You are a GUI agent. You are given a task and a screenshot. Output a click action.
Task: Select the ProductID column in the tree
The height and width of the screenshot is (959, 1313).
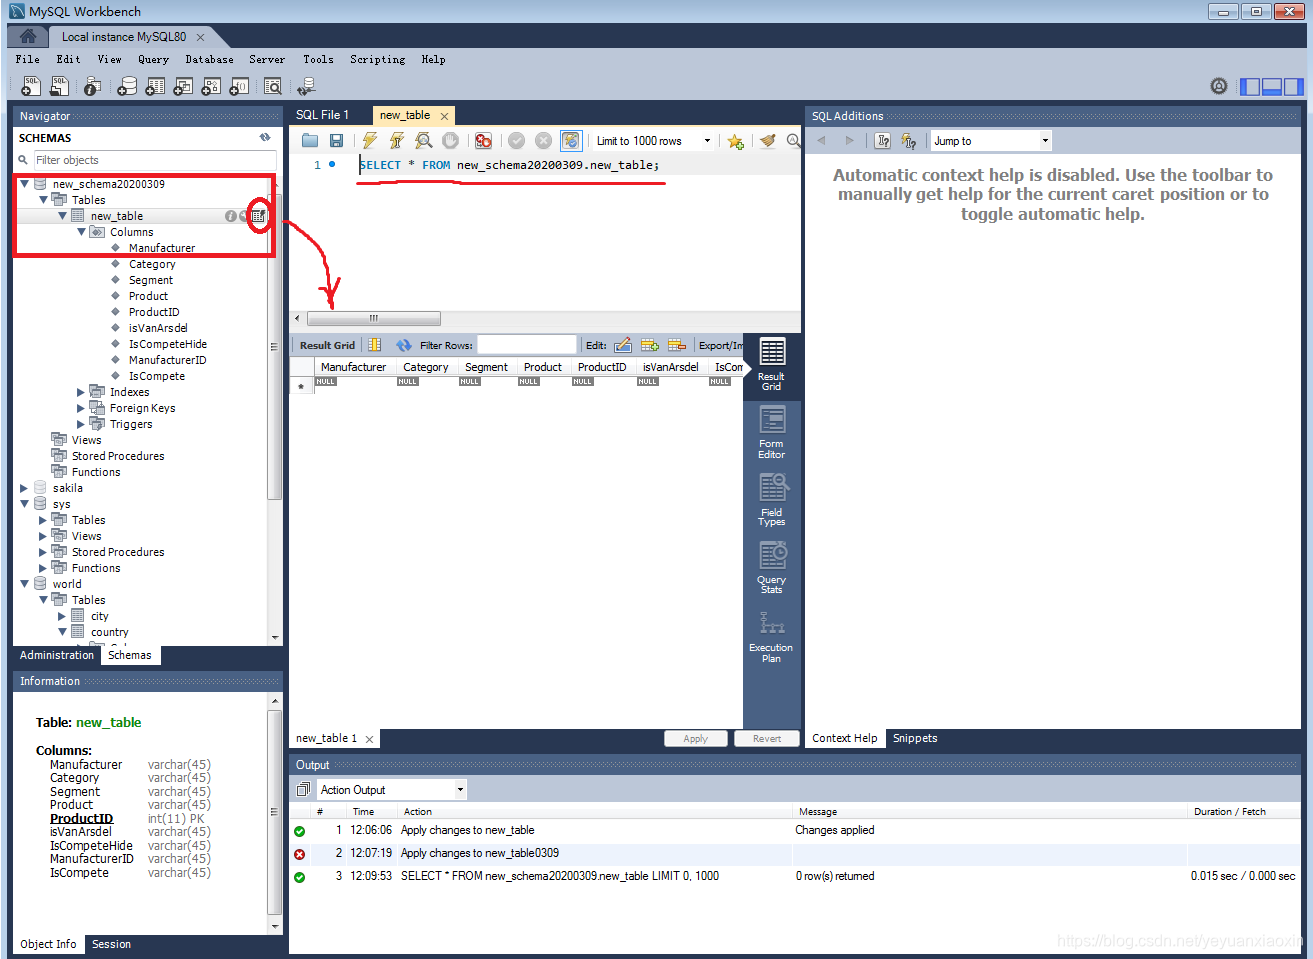[x=154, y=312]
